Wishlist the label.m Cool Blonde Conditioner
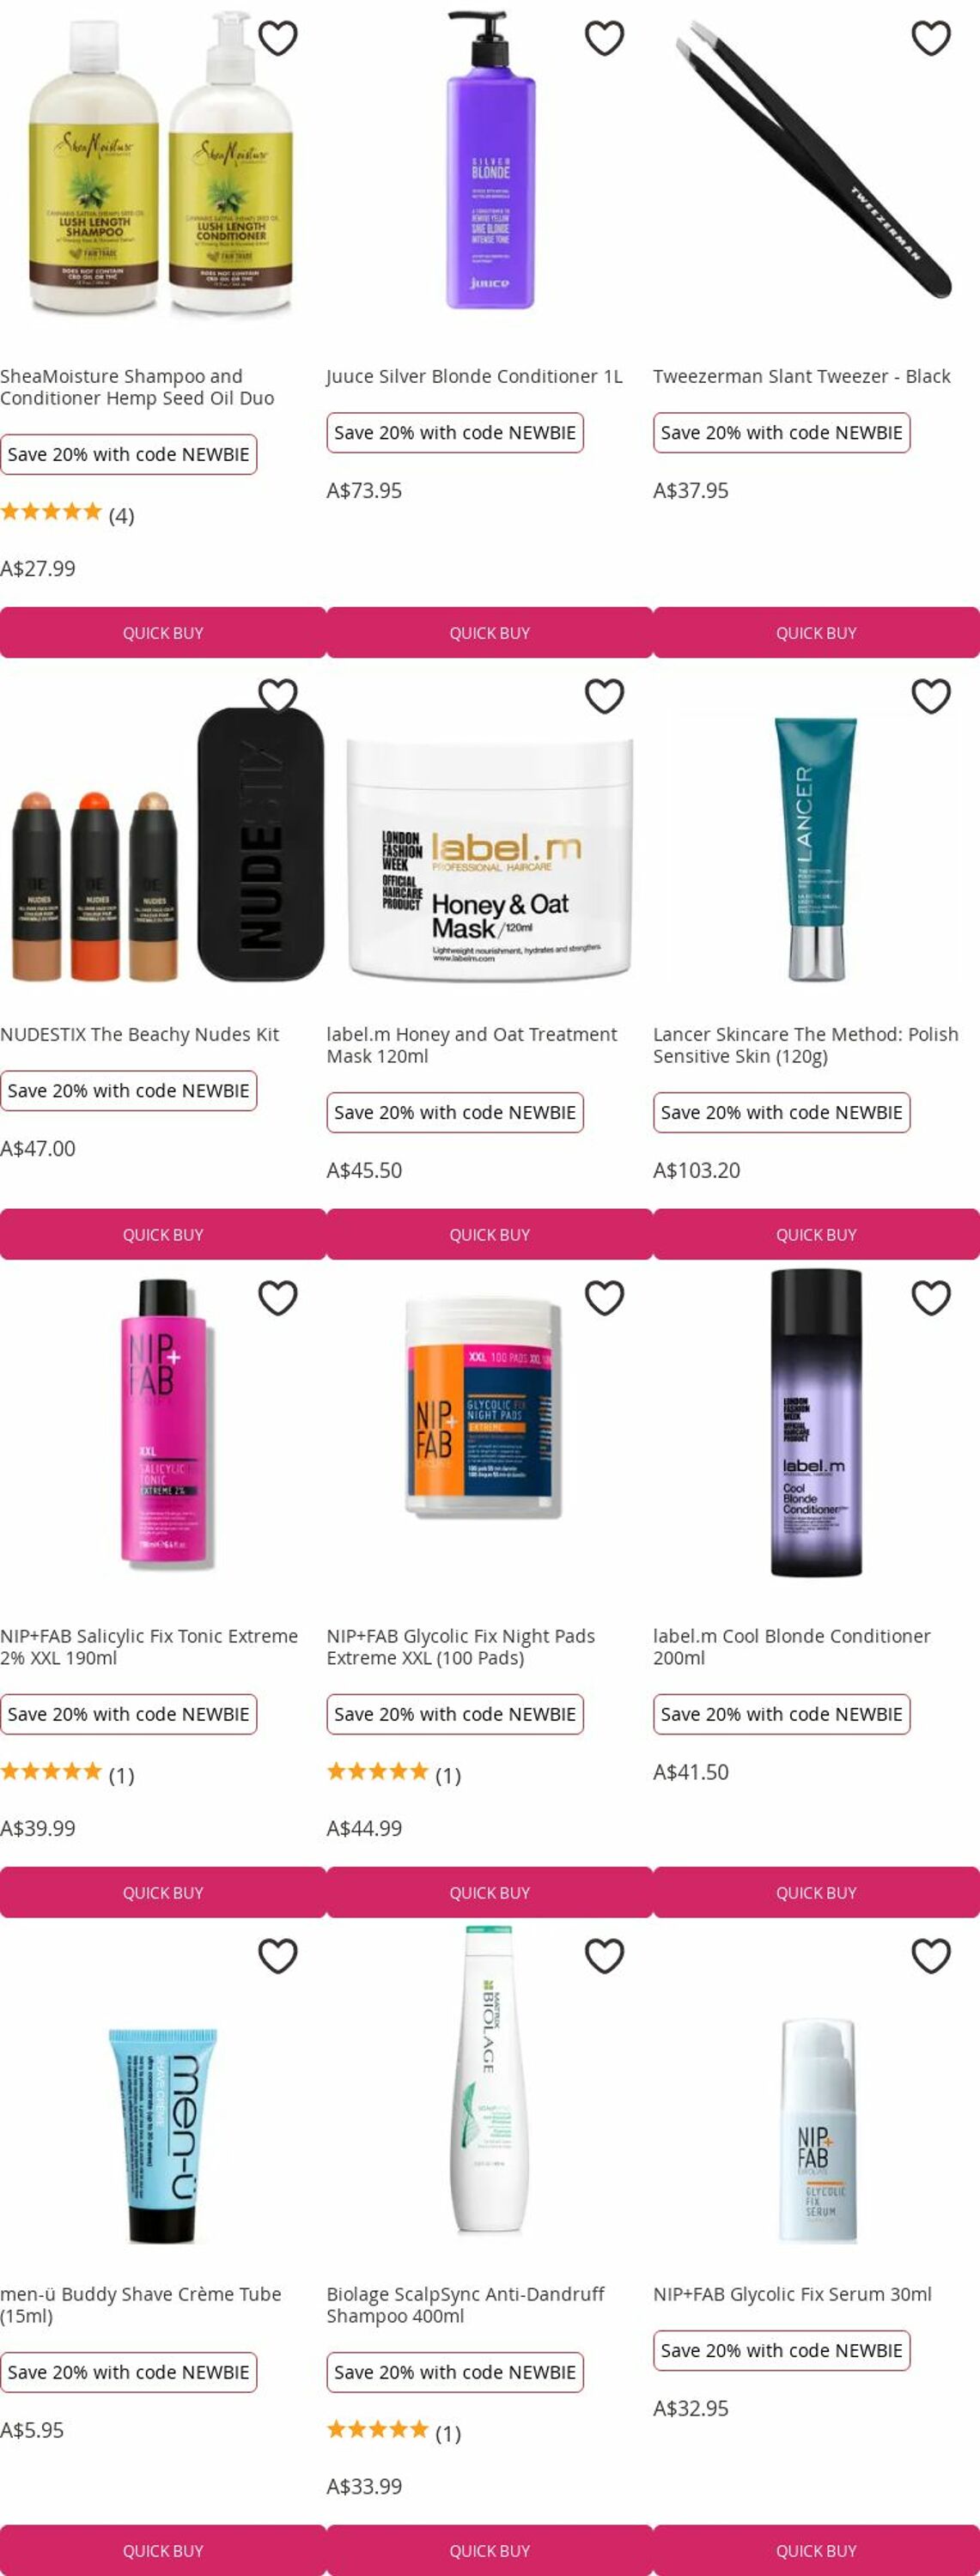Viewport: 980px width, 2576px height. coord(931,1298)
